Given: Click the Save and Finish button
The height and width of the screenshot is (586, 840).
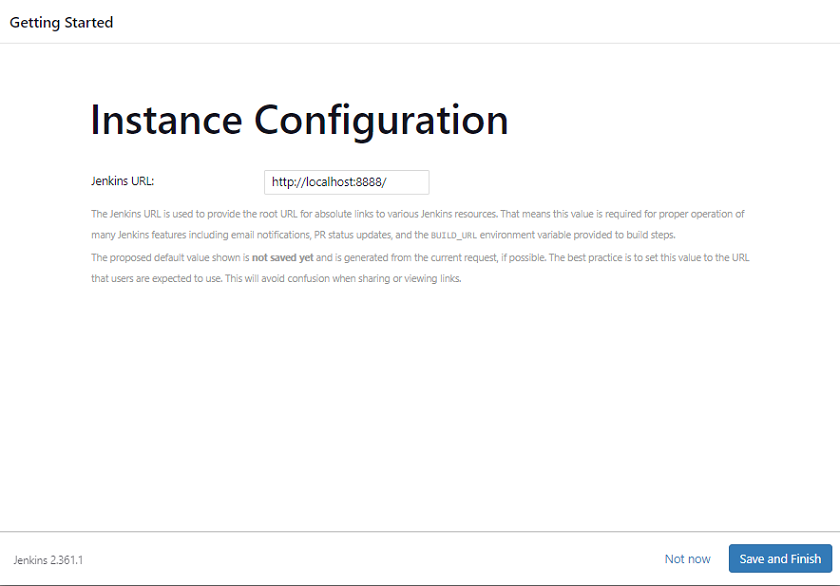Looking at the screenshot, I should [780, 559].
